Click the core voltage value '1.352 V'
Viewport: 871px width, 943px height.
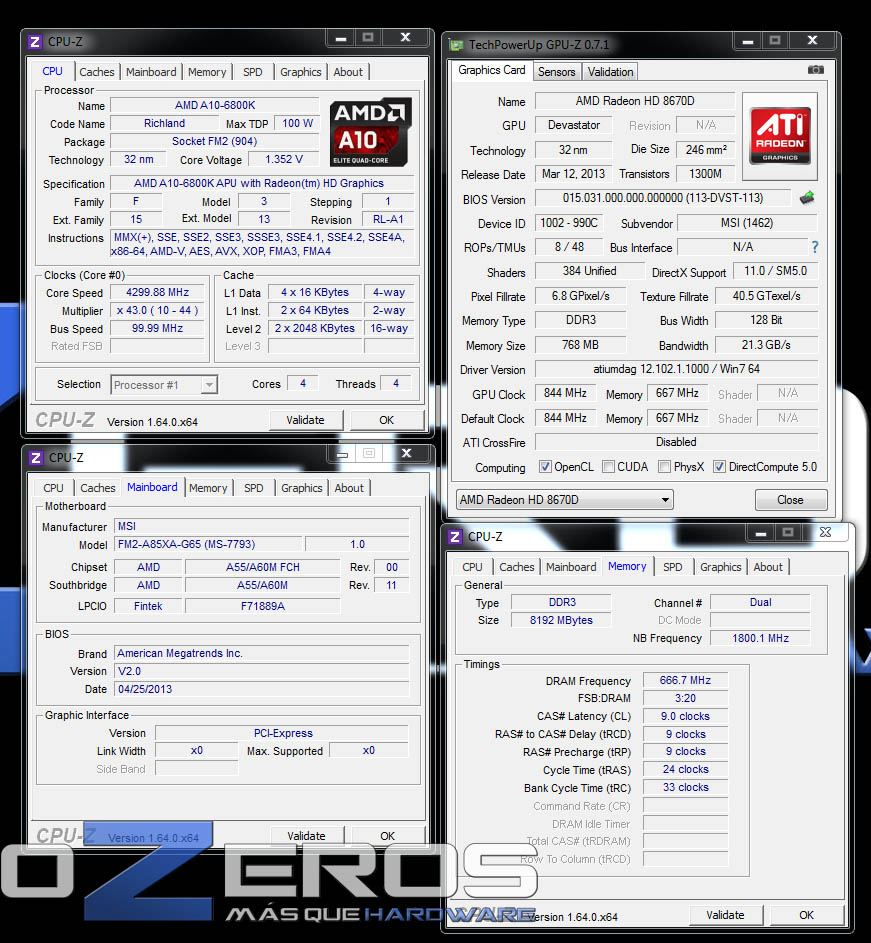(283, 159)
